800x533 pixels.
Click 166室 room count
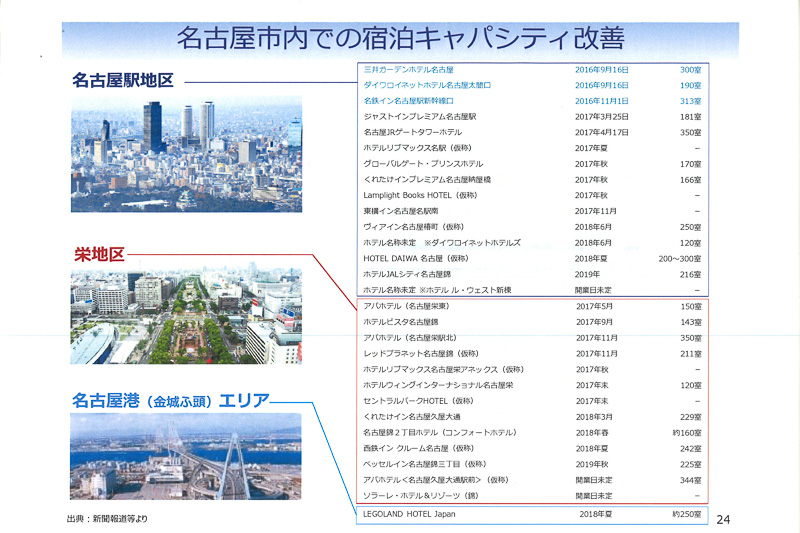point(690,180)
